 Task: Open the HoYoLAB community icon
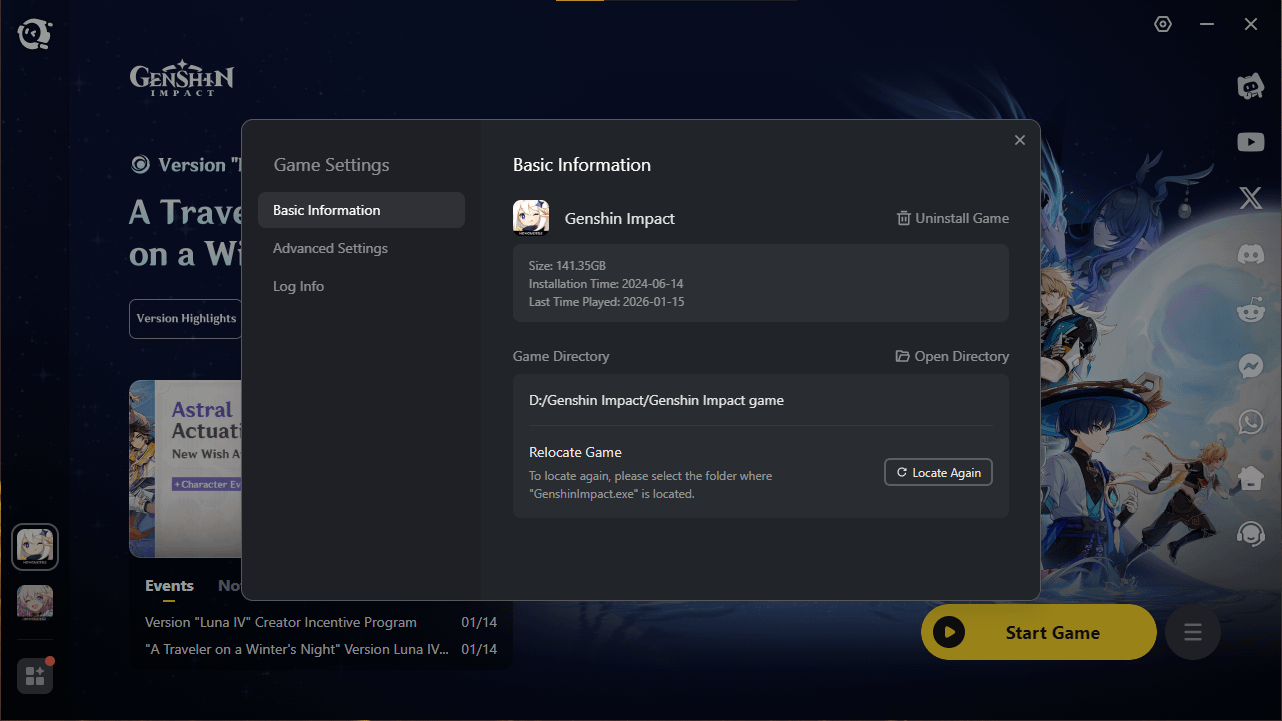tap(1250, 86)
